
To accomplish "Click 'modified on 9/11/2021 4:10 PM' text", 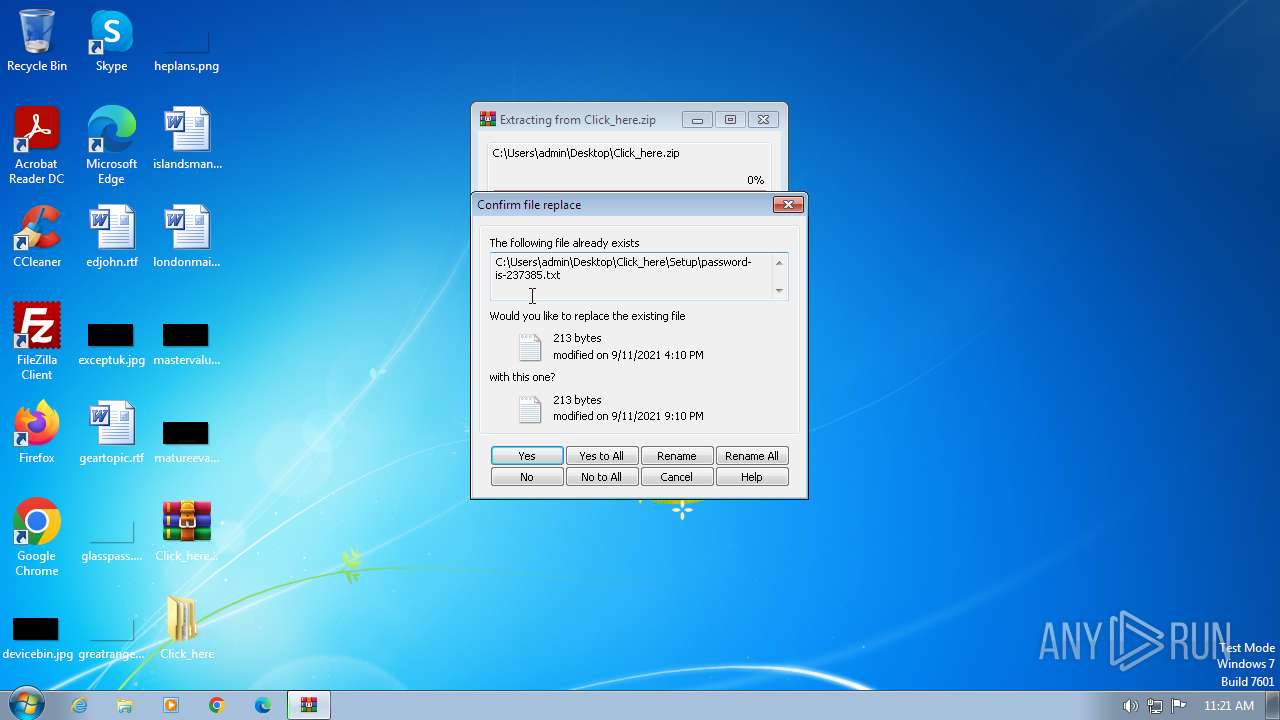I will (x=628, y=355).
